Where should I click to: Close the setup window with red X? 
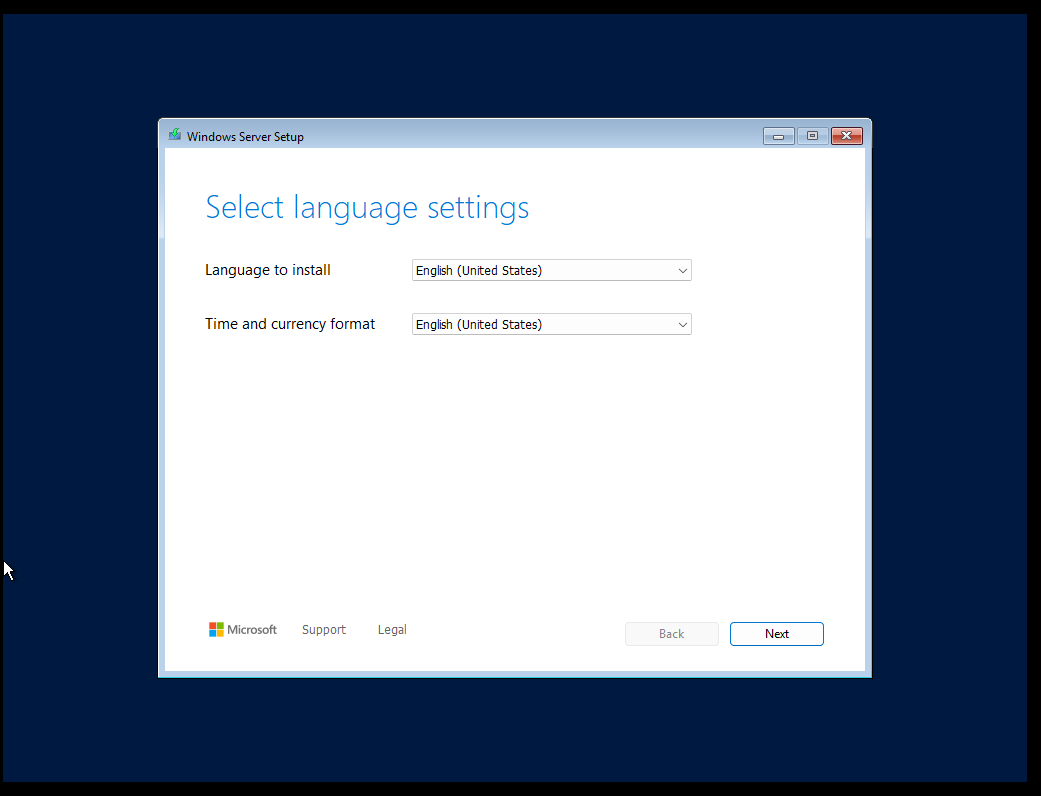tap(846, 136)
